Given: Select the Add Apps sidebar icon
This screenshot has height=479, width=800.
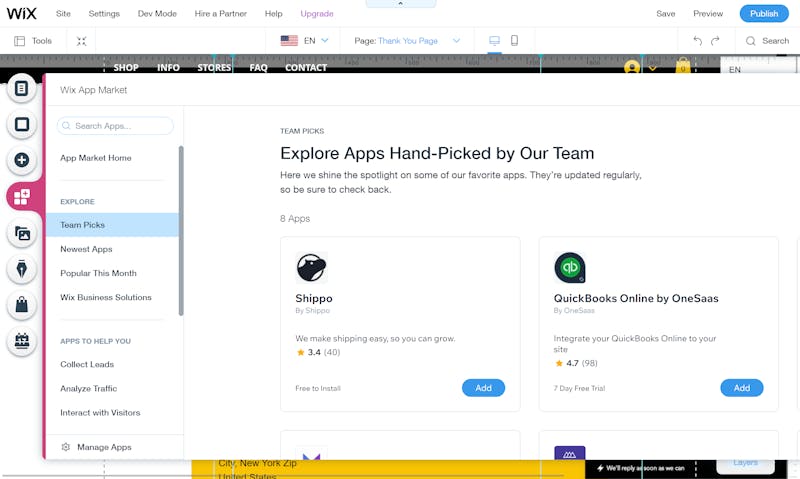Looking at the screenshot, I should click(x=21, y=196).
